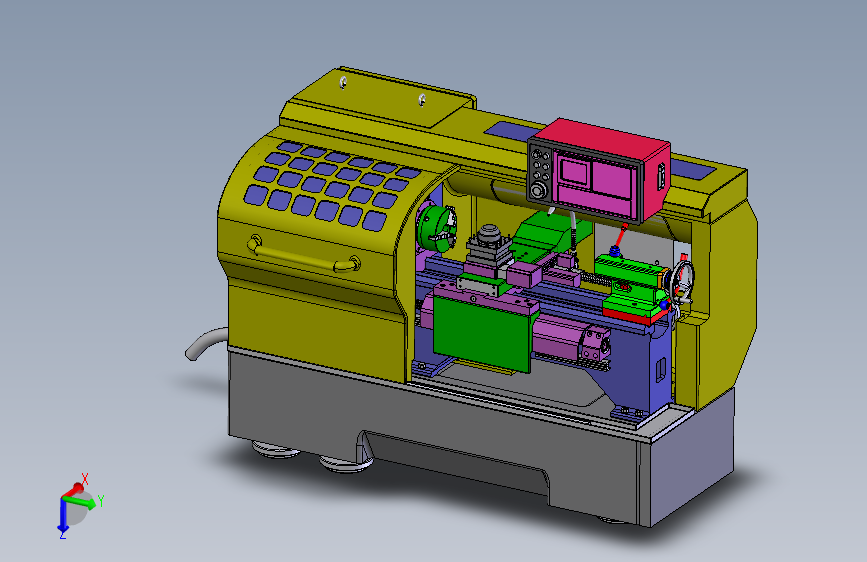Select the yellow door handle bar
The width and height of the screenshot is (867, 562).
[x=303, y=256]
